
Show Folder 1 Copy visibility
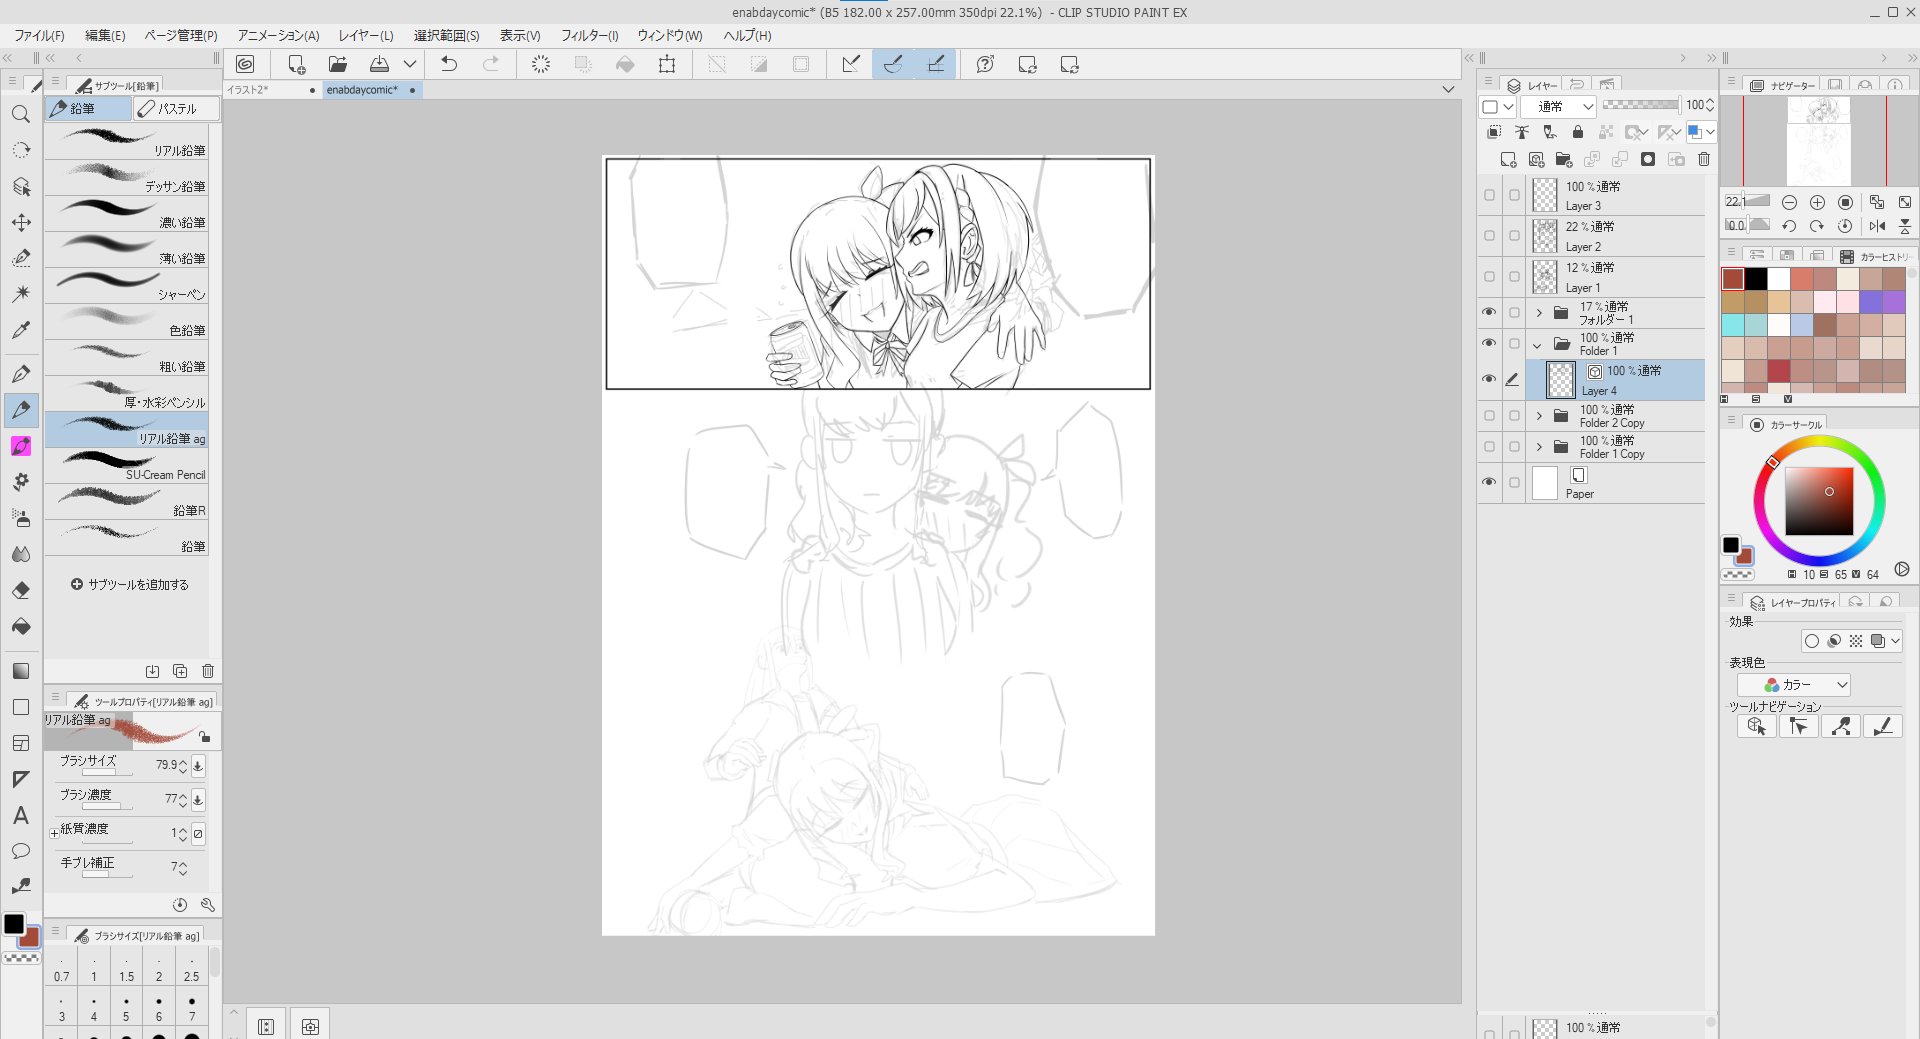[1489, 447]
